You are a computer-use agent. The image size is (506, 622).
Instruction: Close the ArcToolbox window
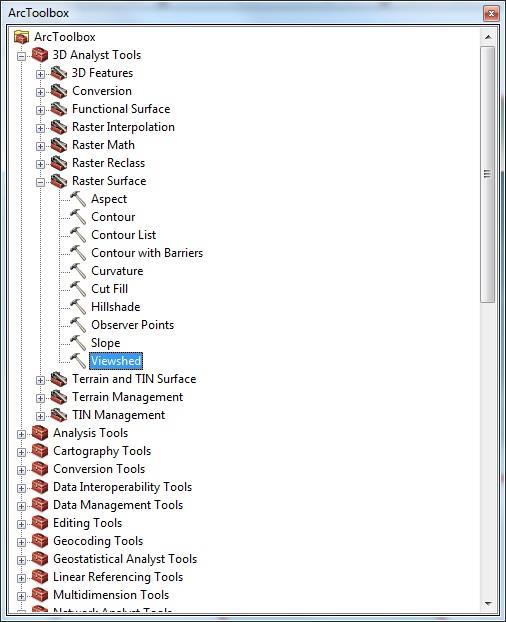(491, 13)
